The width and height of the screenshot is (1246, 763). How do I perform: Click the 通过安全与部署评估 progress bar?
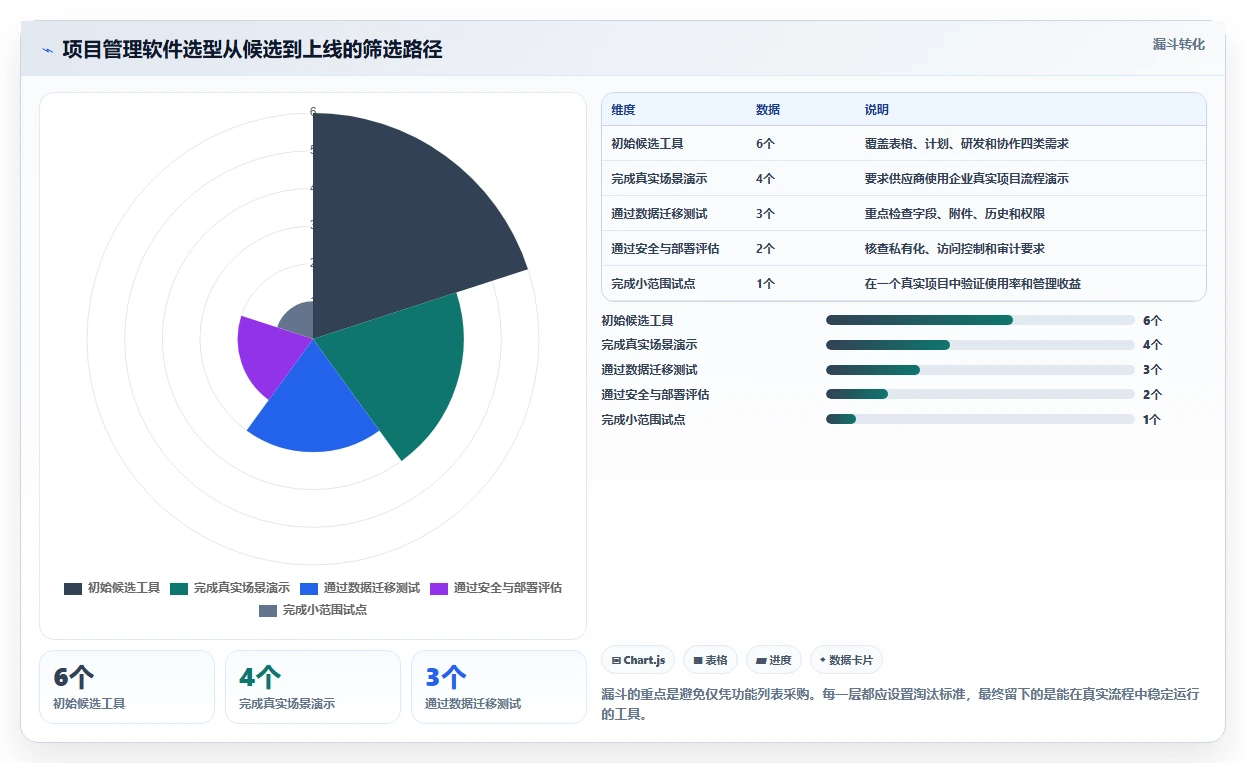pos(980,395)
